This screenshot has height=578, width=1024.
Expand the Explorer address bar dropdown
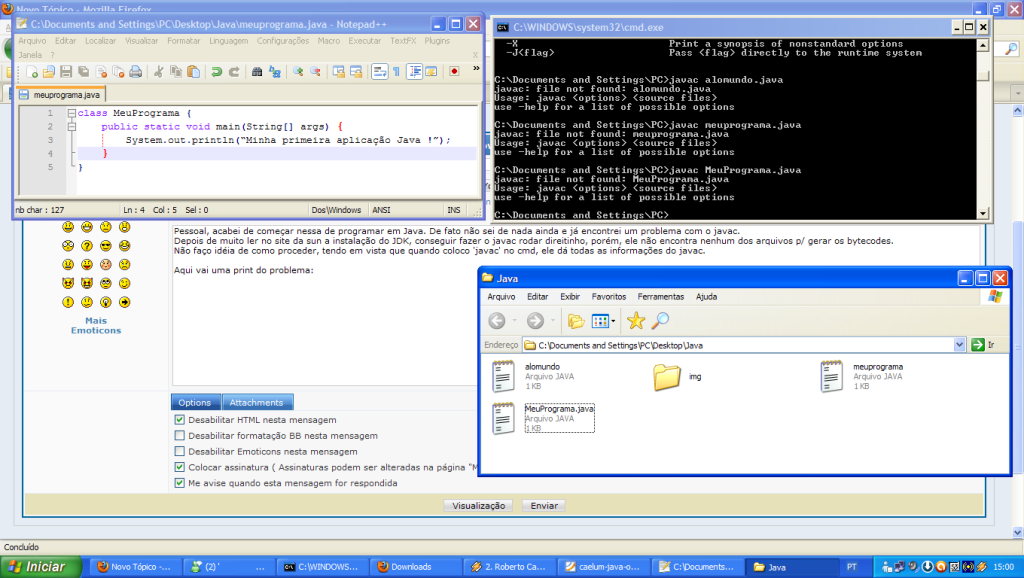(959, 345)
